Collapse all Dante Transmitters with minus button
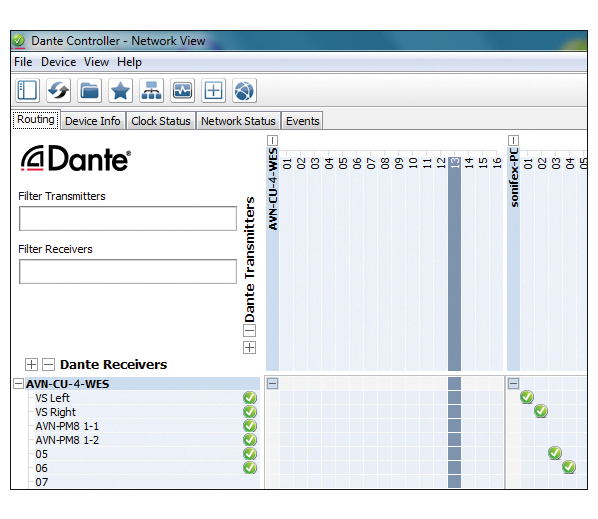 click(249, 330)
